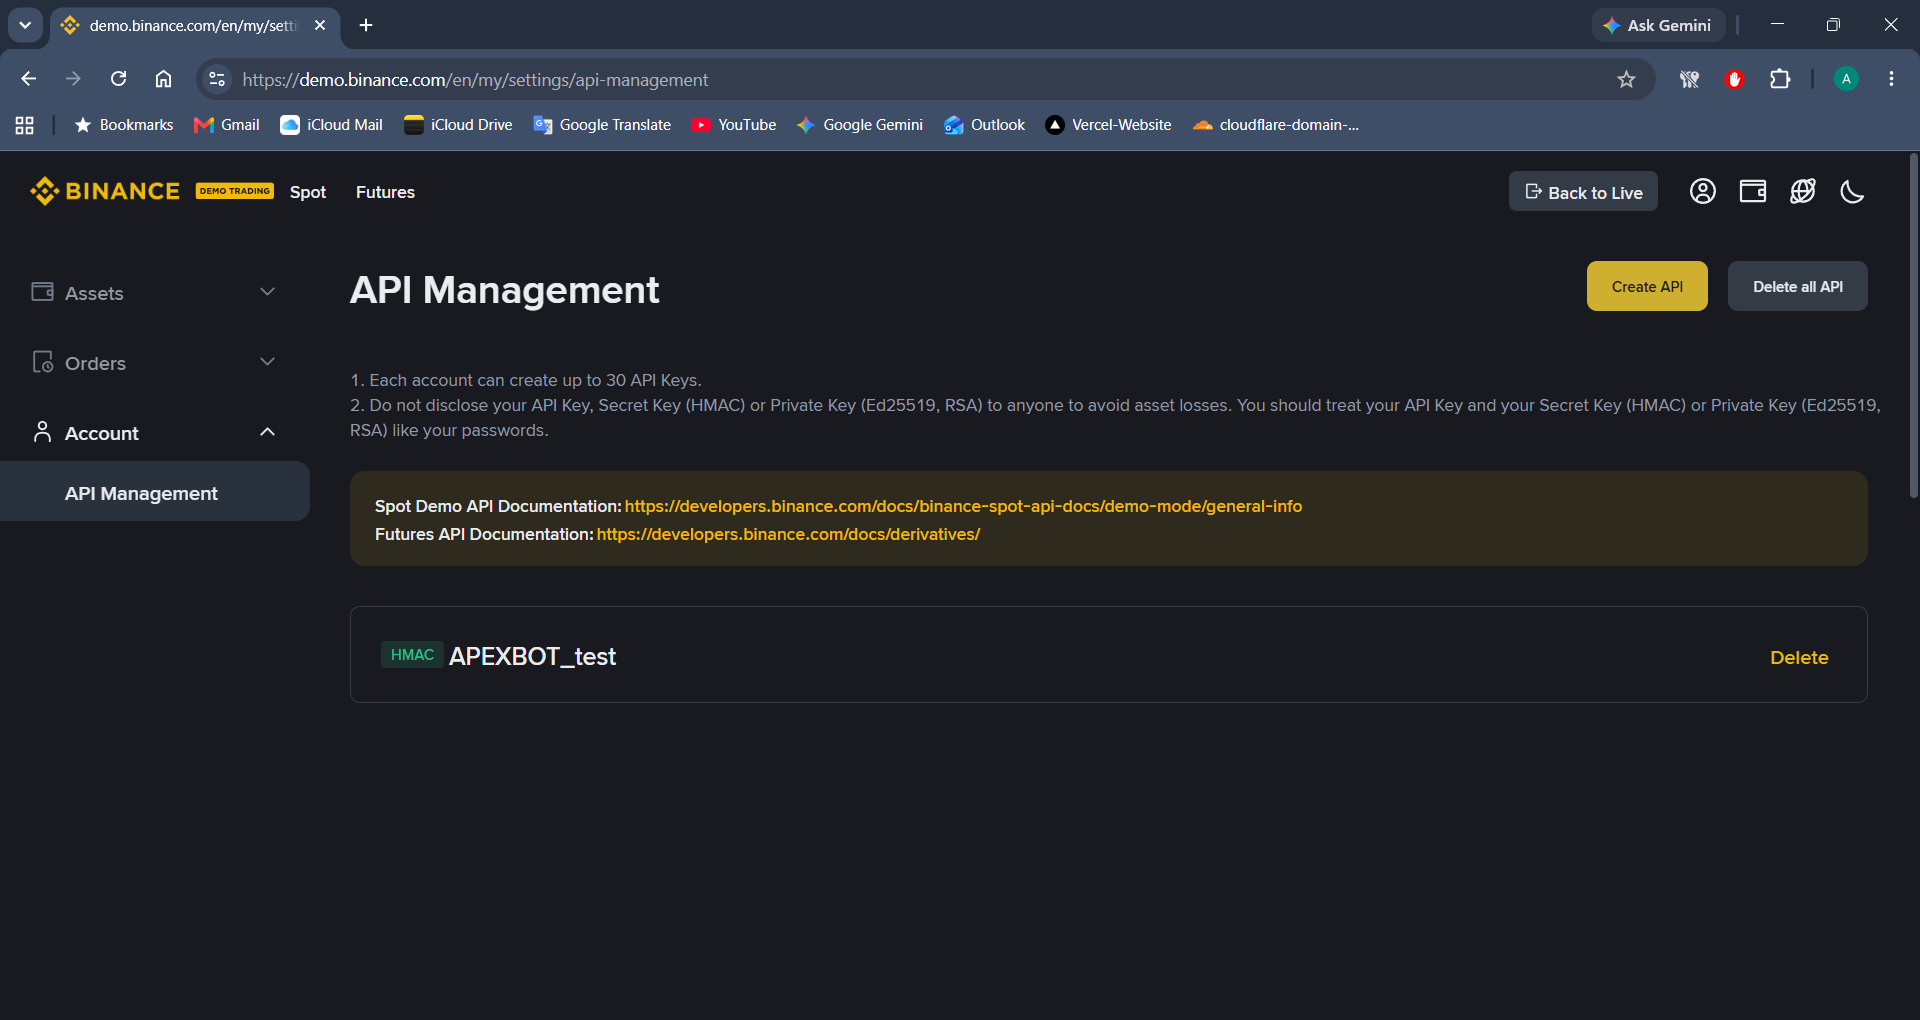Open the language globe icon

click(1803, 191)
